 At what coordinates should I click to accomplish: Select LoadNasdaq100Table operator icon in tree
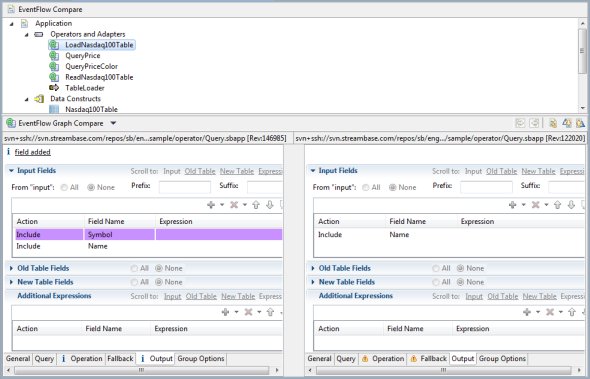click(x=54, y=45)
